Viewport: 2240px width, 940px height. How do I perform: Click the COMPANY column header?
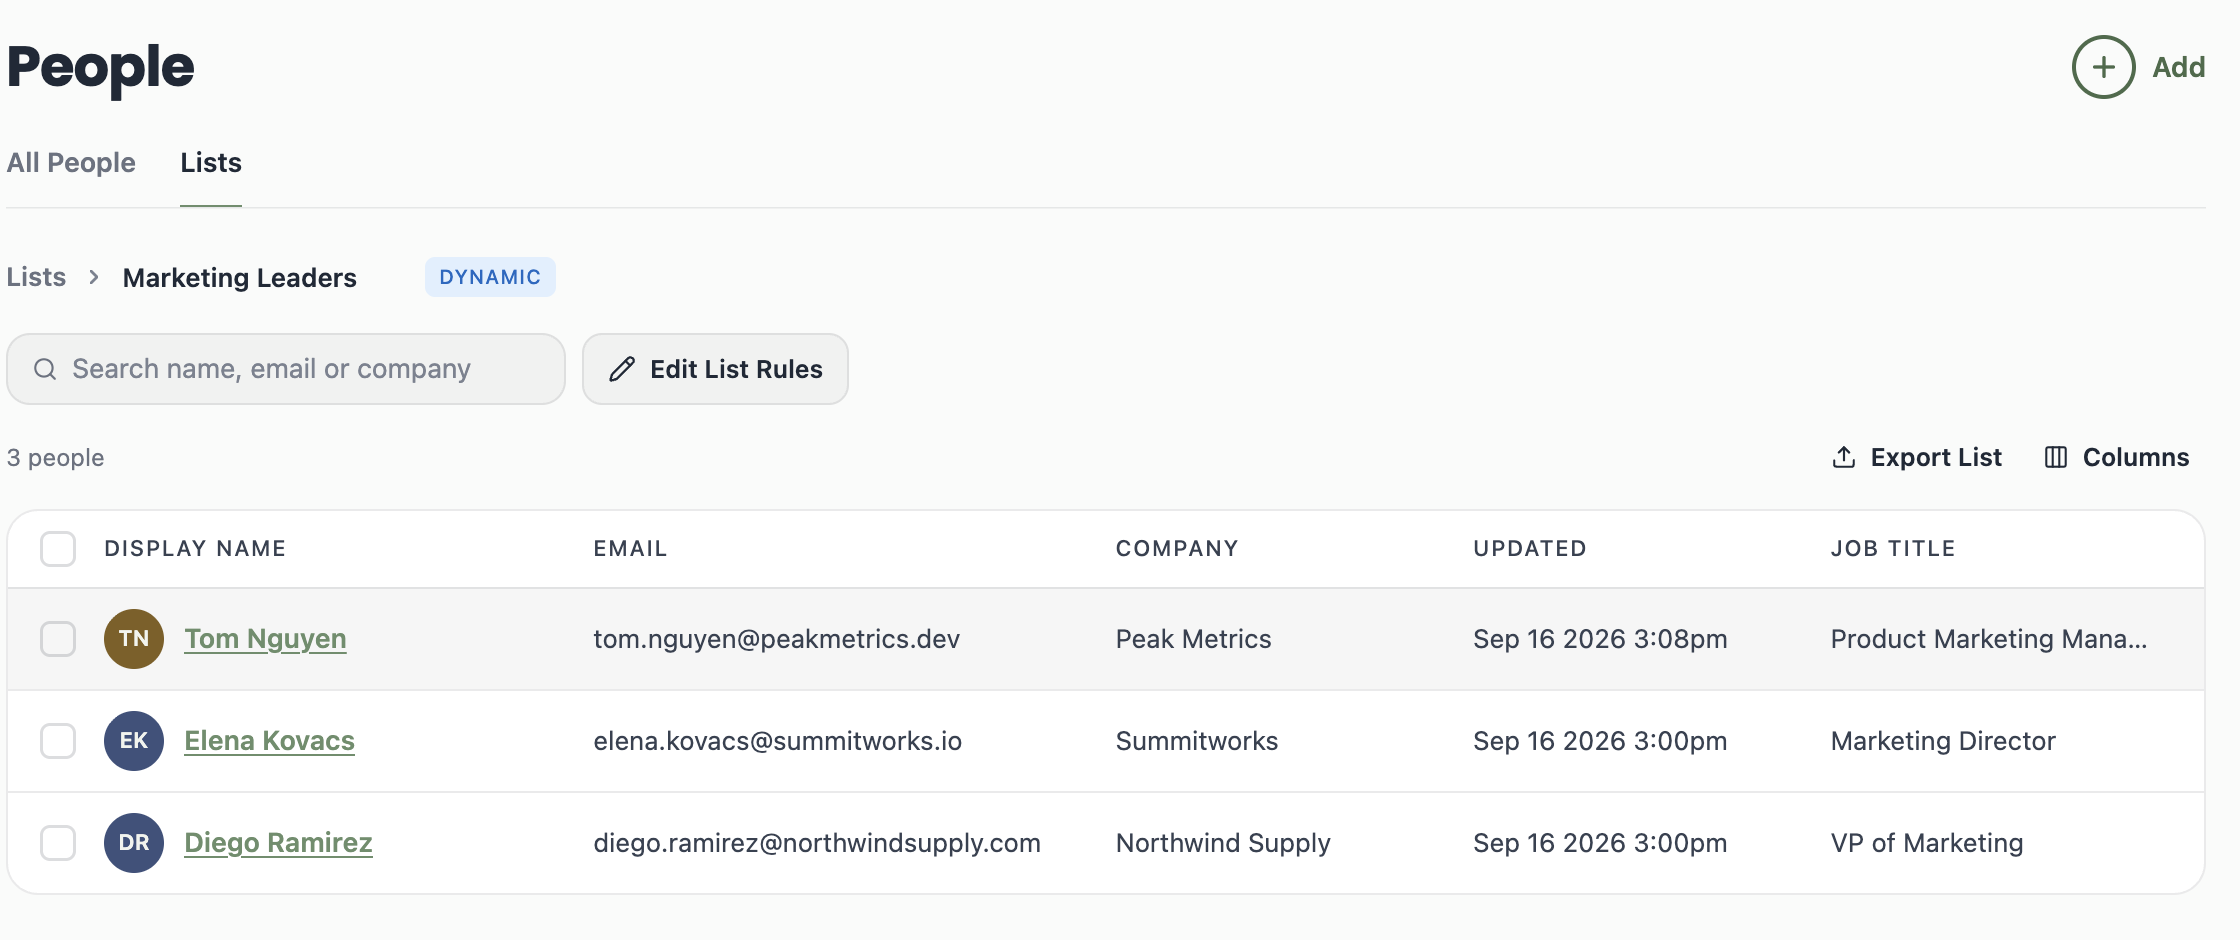[x=1177, y=548]
